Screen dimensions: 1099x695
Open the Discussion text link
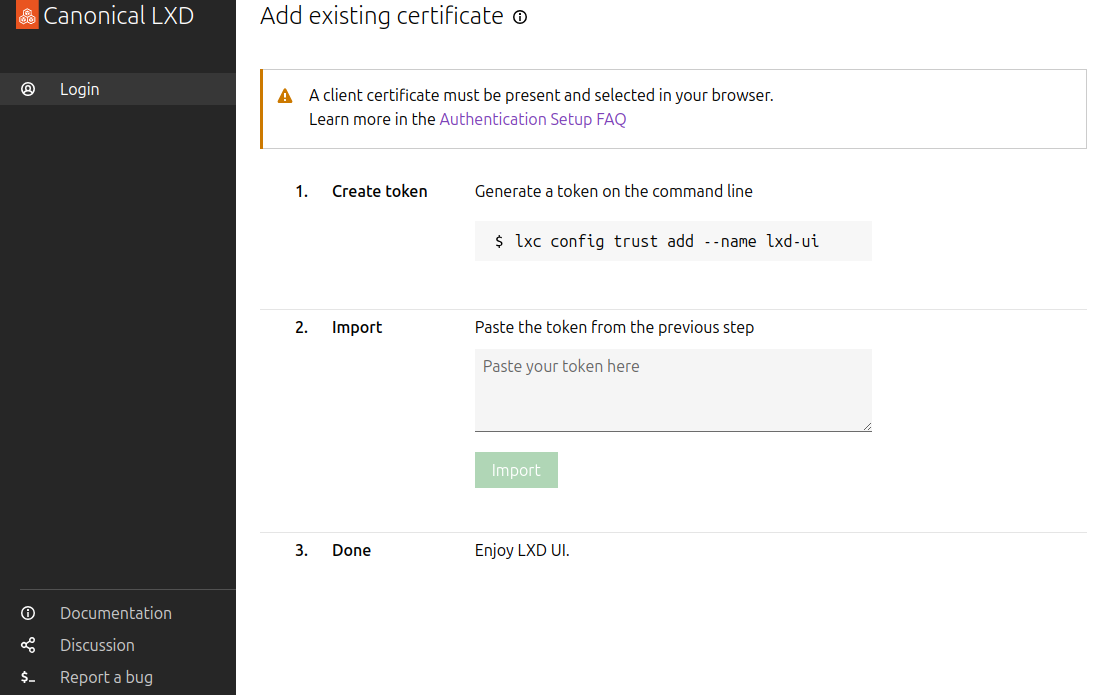pos(97,645)
